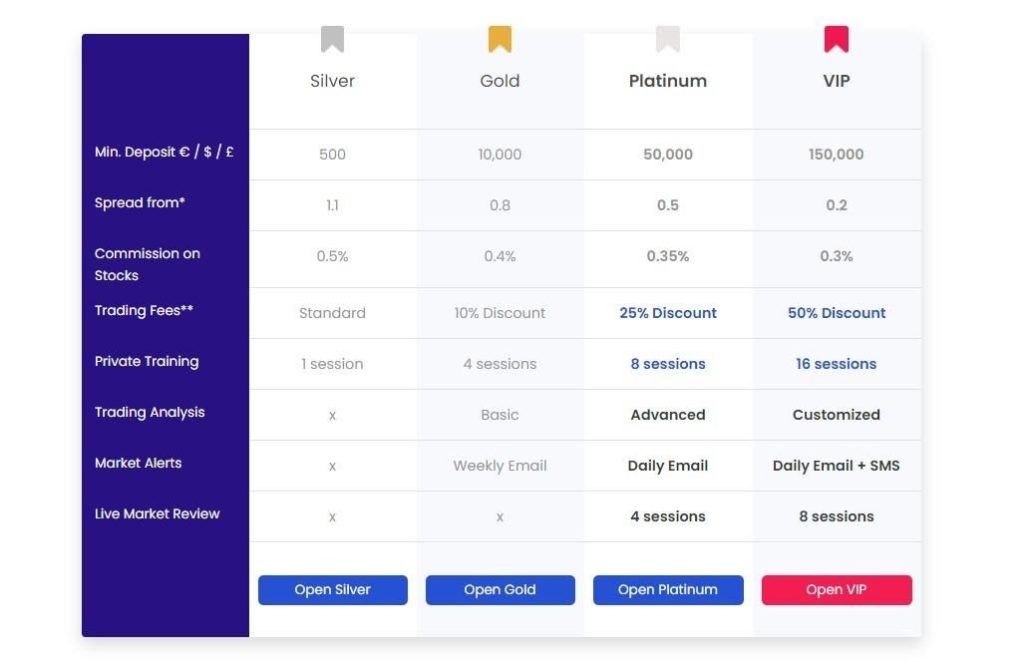Screen dimensions: 1024x665
Task: Select the Silver plan heading
Action: (x=332, y=81)
